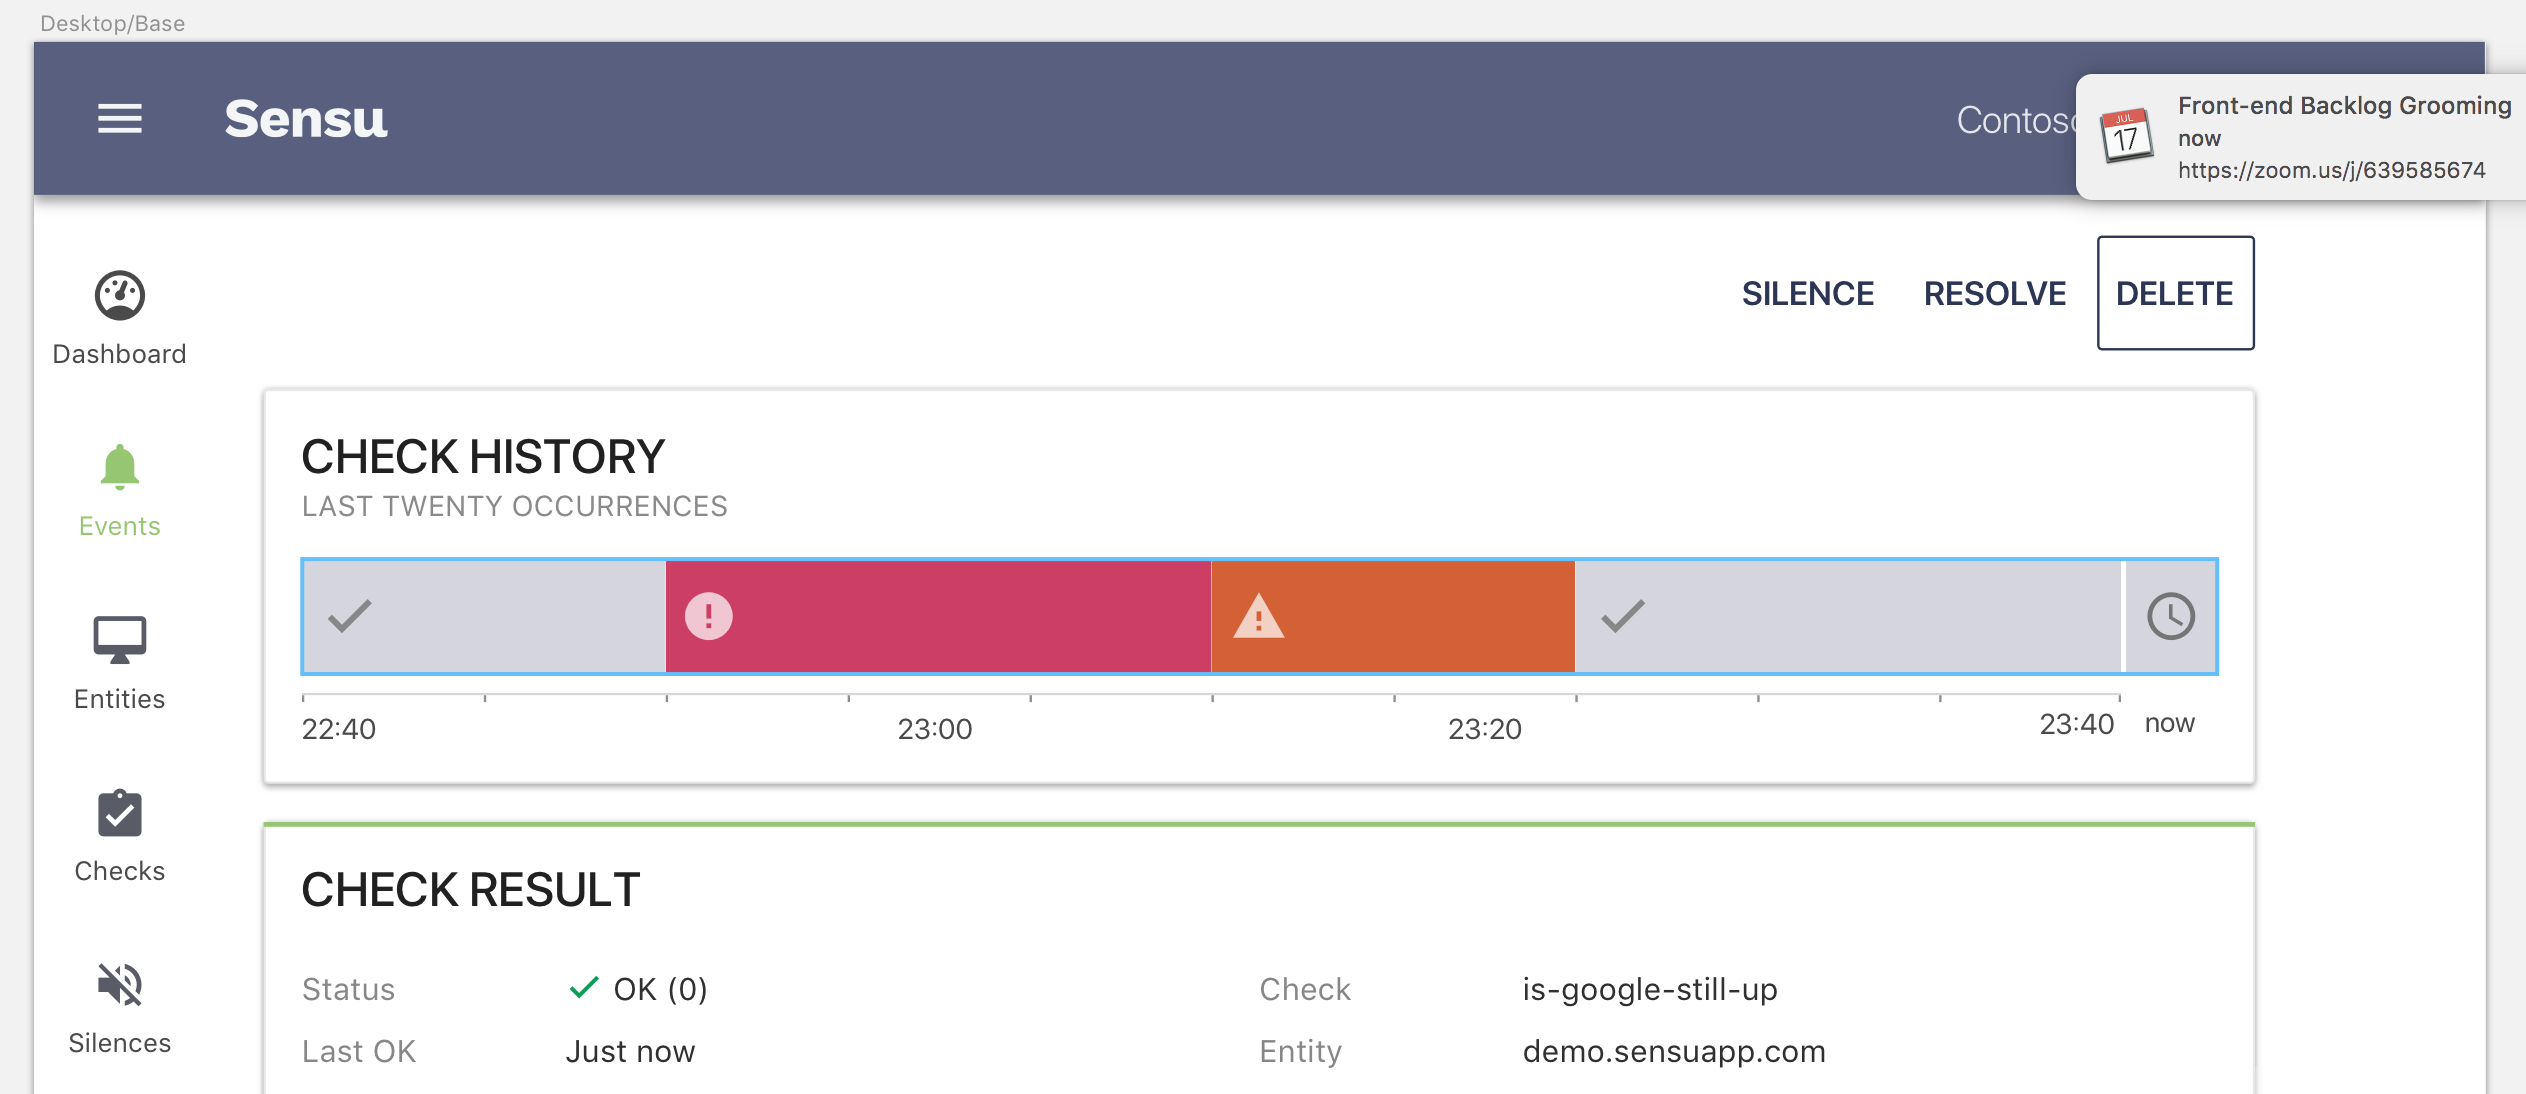Viewport: 2526px width, 1094px height.
Task: Open the Checks clipboard icon
Action: (x=120, y=813)
